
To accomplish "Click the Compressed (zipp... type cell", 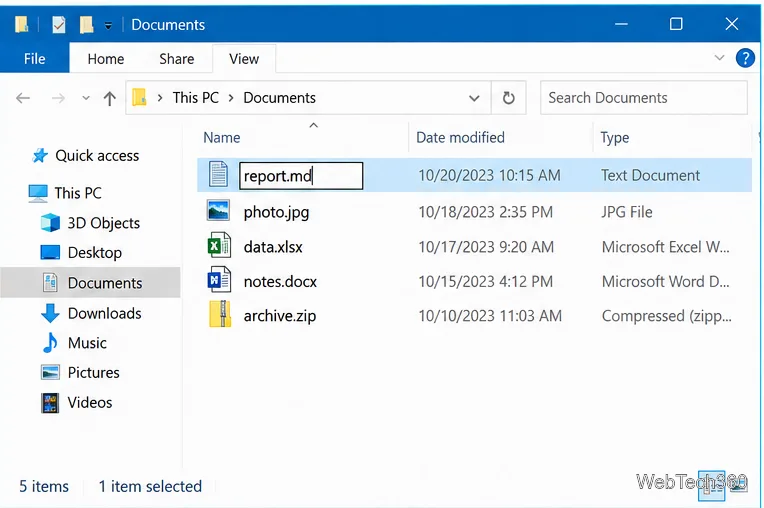I will pyautogui.click(x=667, y=316).
